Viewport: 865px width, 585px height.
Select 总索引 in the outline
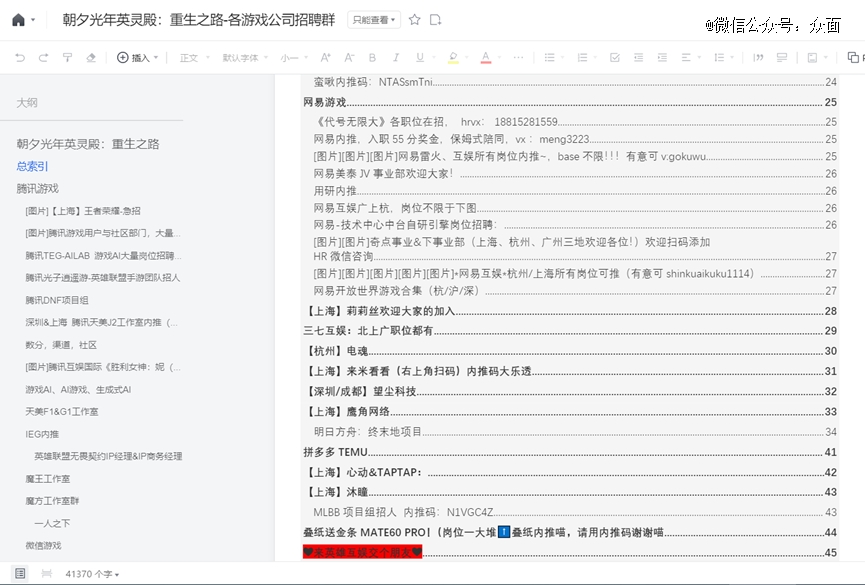click(32, 166)
